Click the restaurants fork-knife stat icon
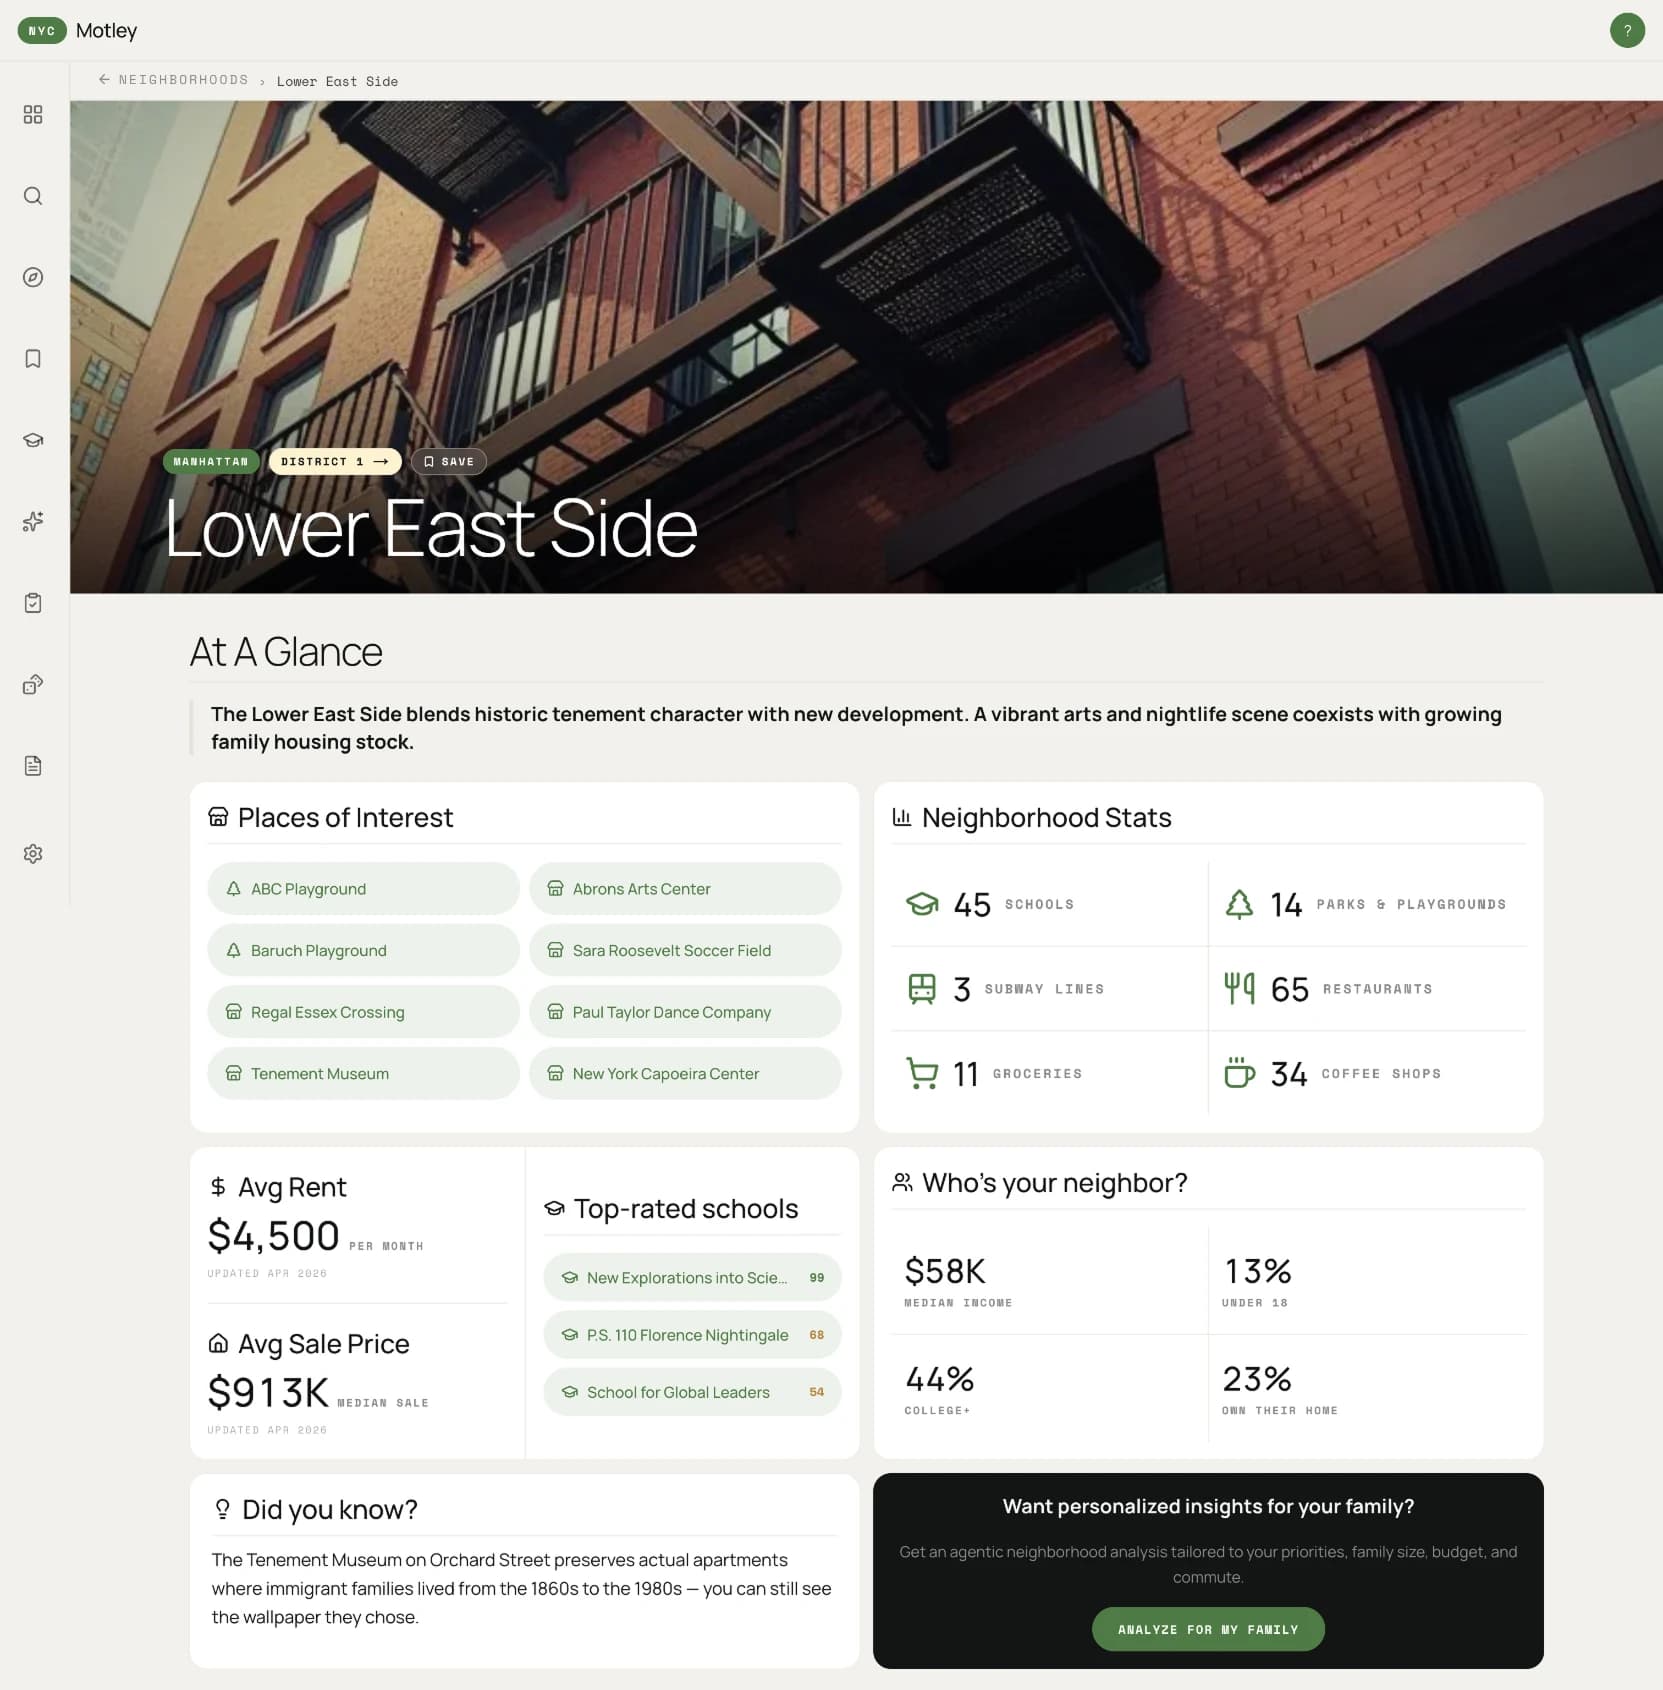This screenshot has height=1690, width=1663. [1239, 989]
